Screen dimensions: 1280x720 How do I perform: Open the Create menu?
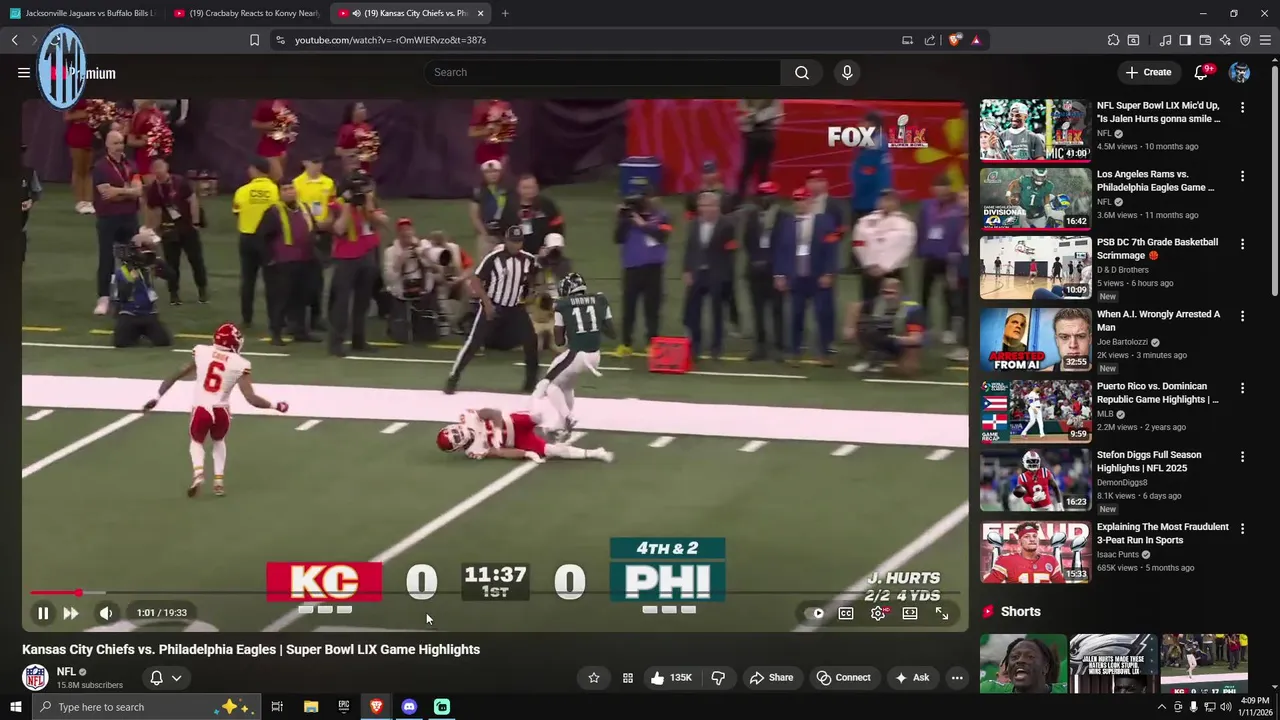tap(1148, 72)
